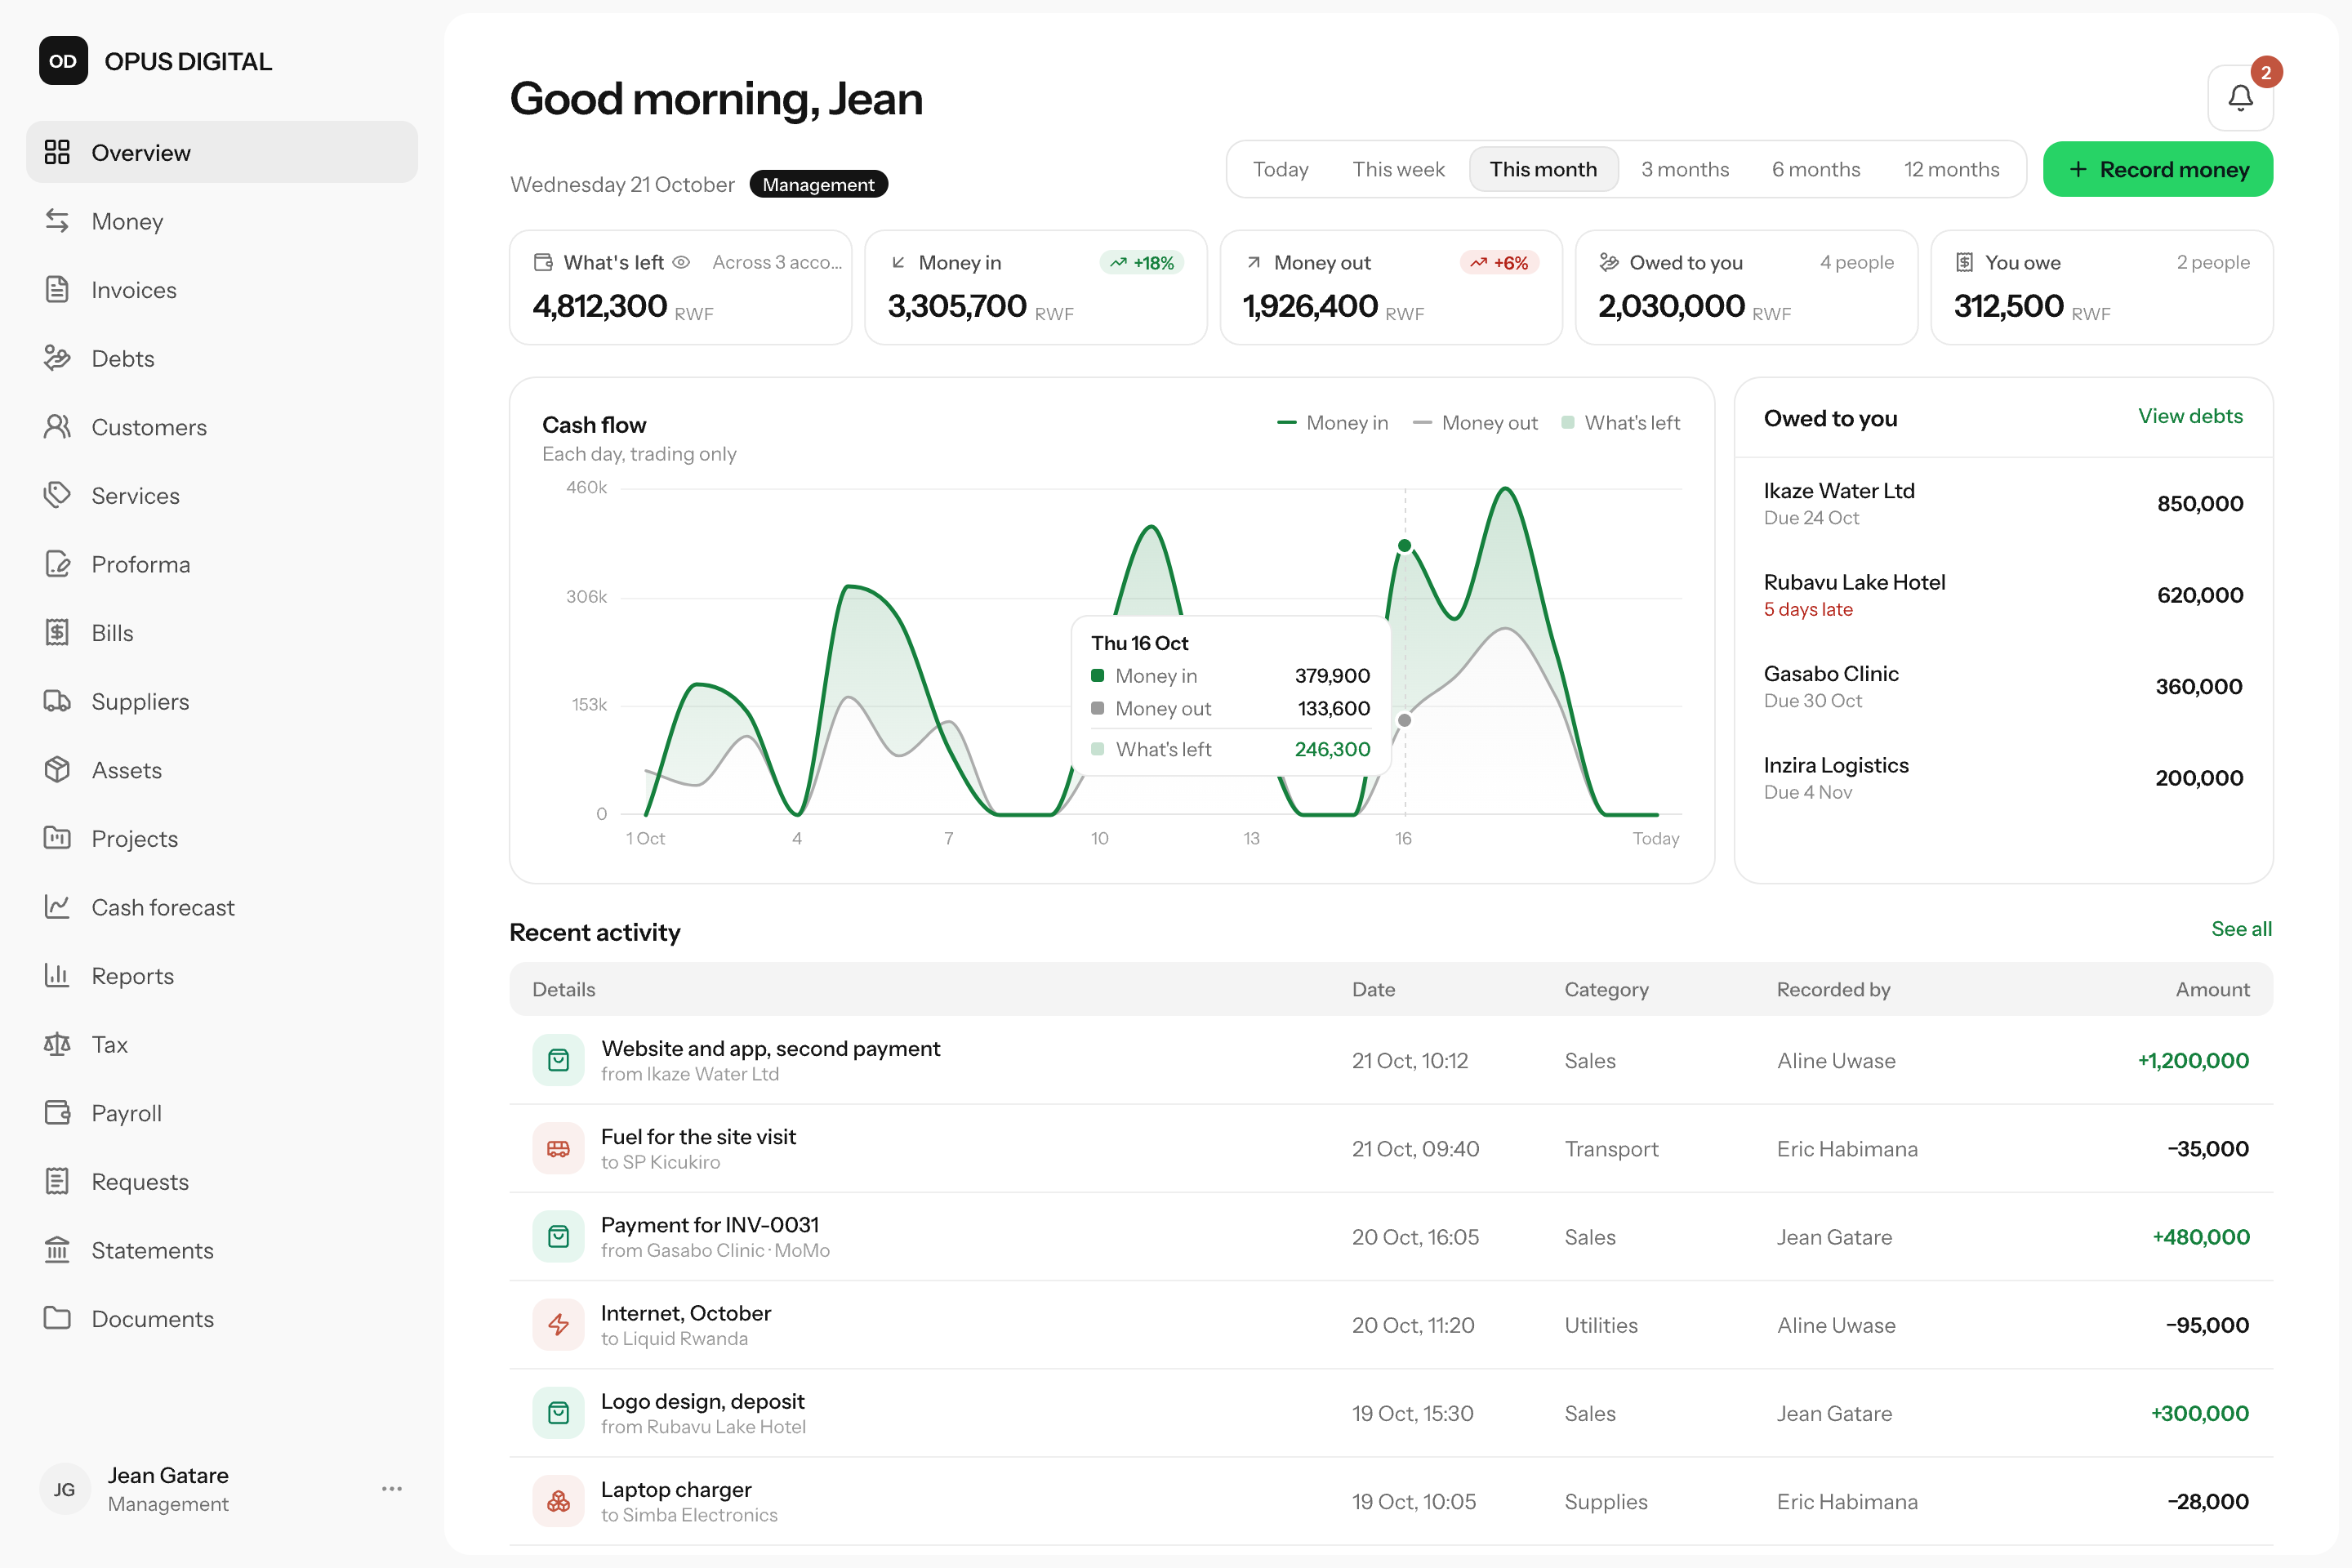
Task: Select the Assets box icon
Action: (x=57, y=769)
